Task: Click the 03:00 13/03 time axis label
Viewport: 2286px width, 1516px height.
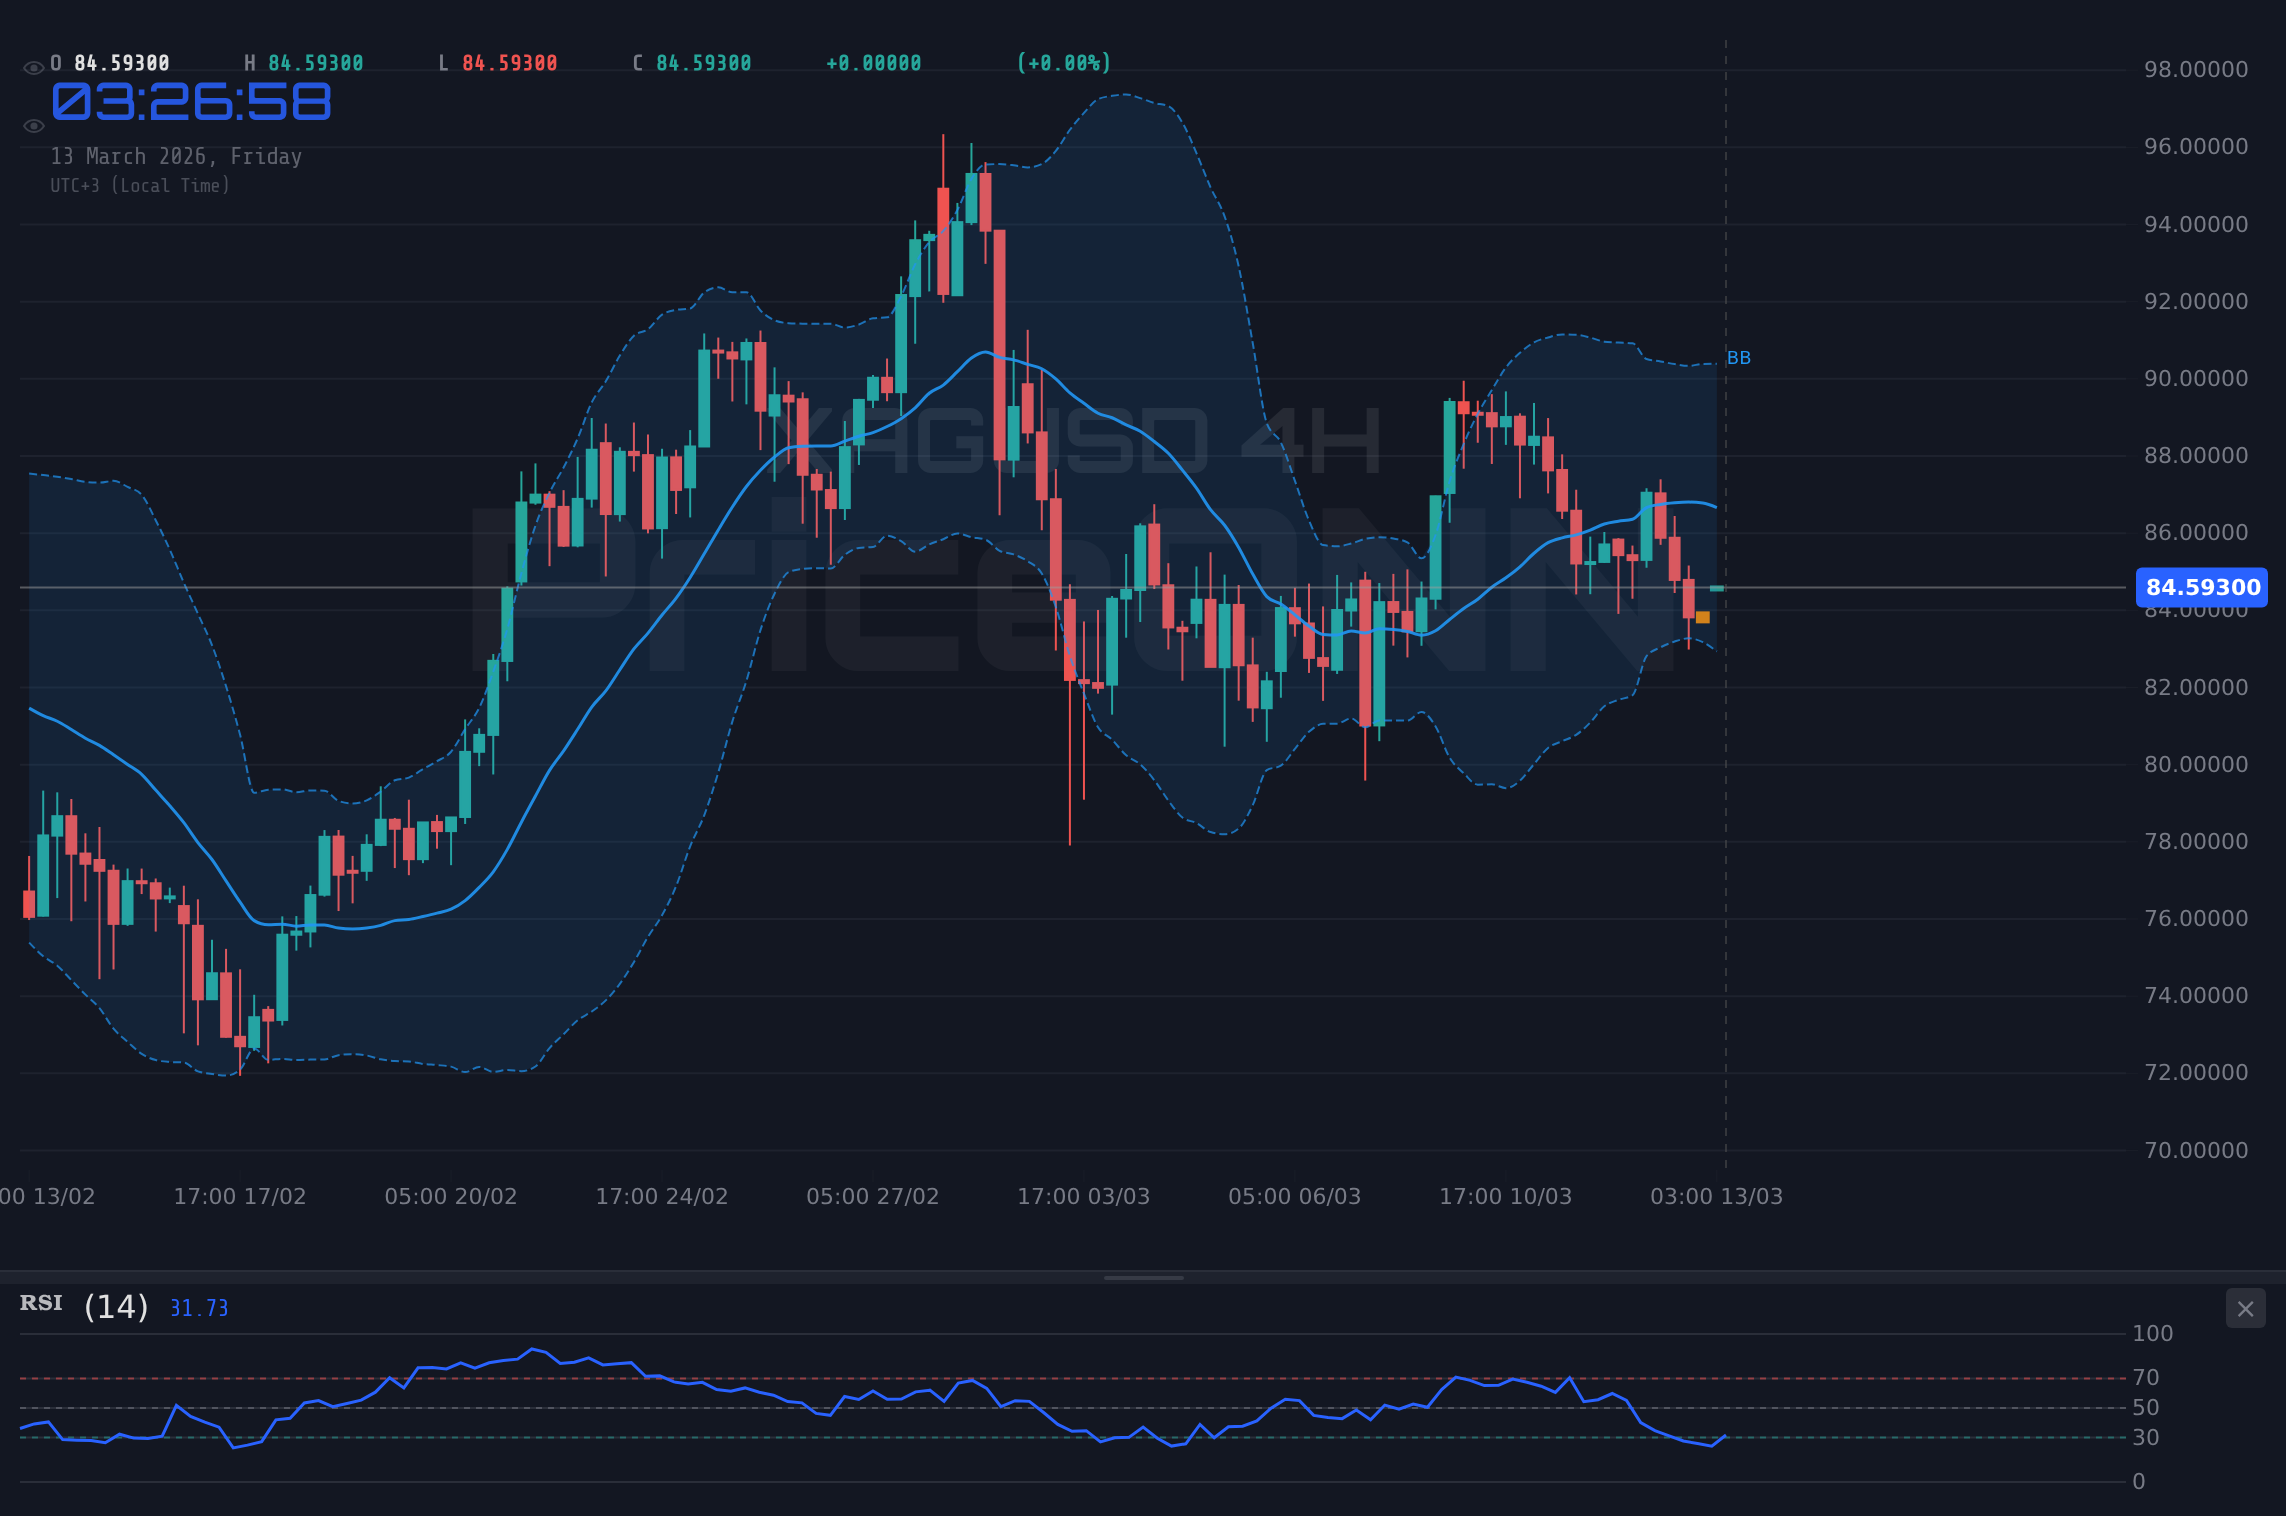Action: click(1717, 1197)
